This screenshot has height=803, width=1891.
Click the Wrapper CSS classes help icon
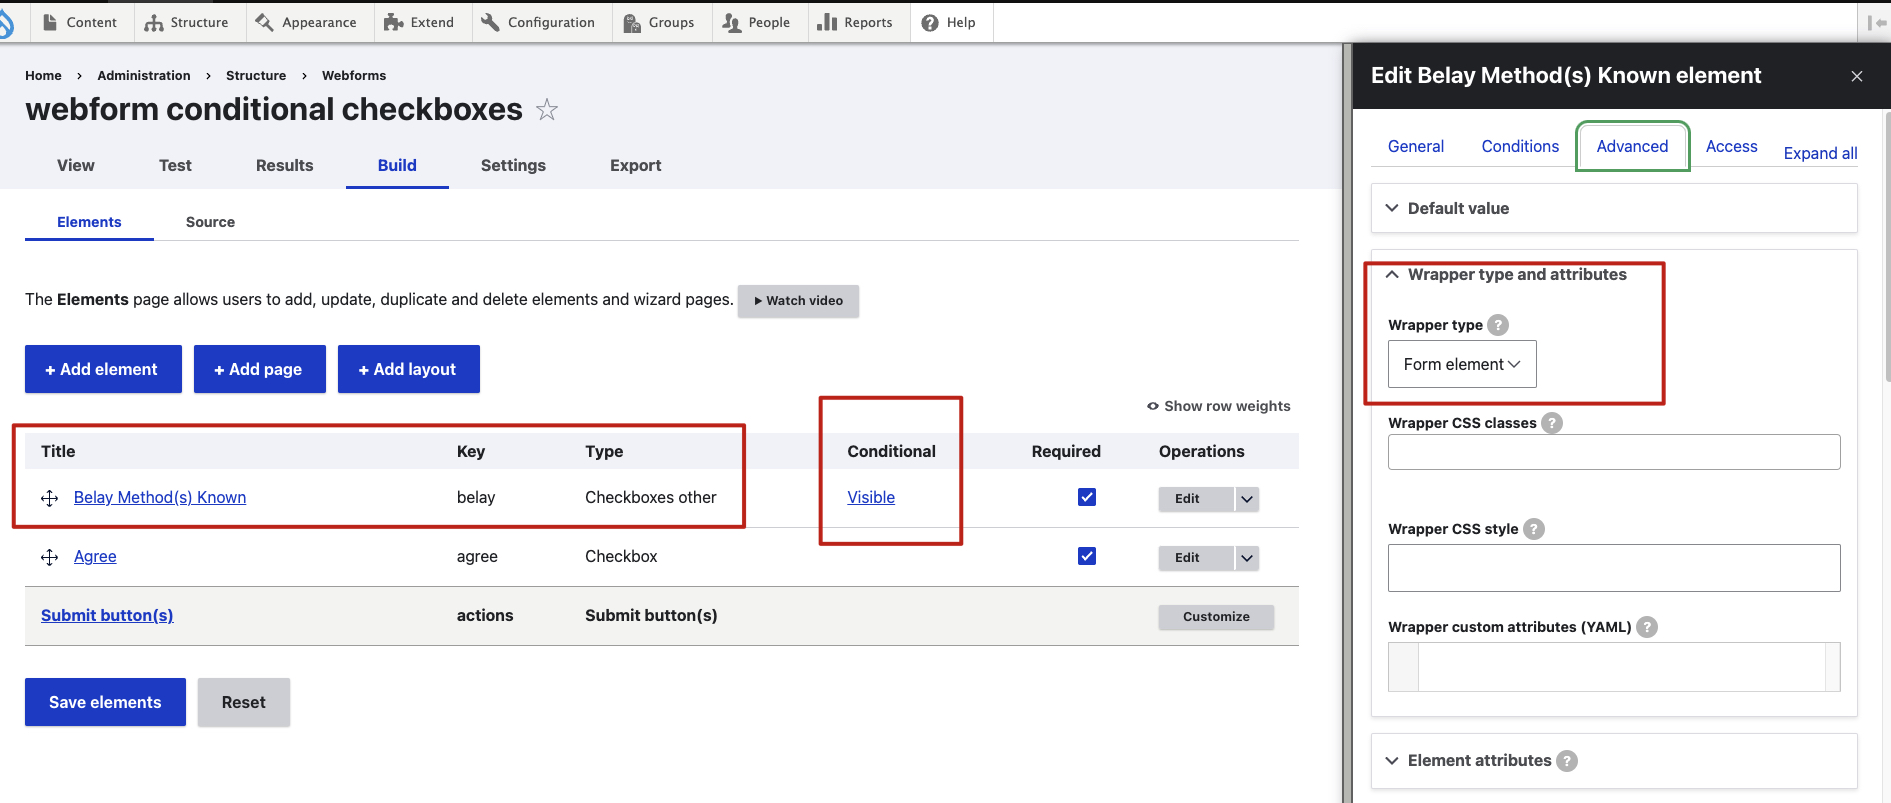coord(1551,423)
